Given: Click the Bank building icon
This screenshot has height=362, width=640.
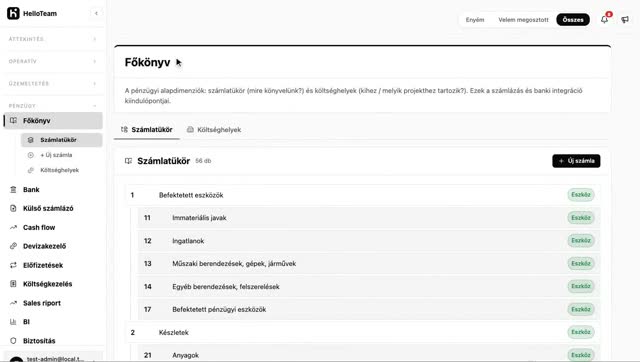Looking at the screenshot, I should [x=13, y=189].
